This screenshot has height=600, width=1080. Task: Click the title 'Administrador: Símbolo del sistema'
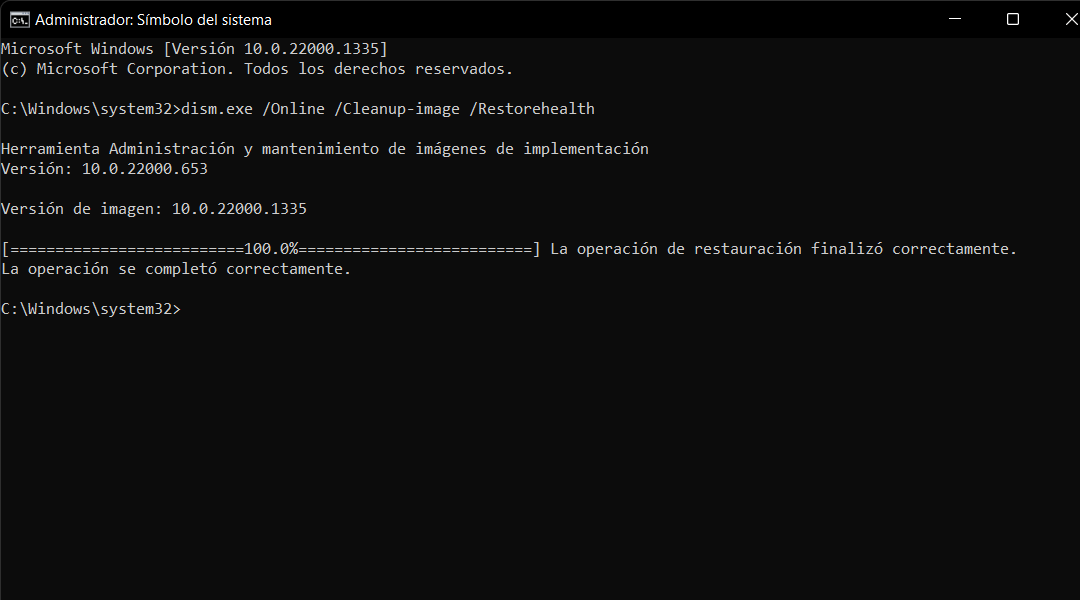[x=153, y=20]
